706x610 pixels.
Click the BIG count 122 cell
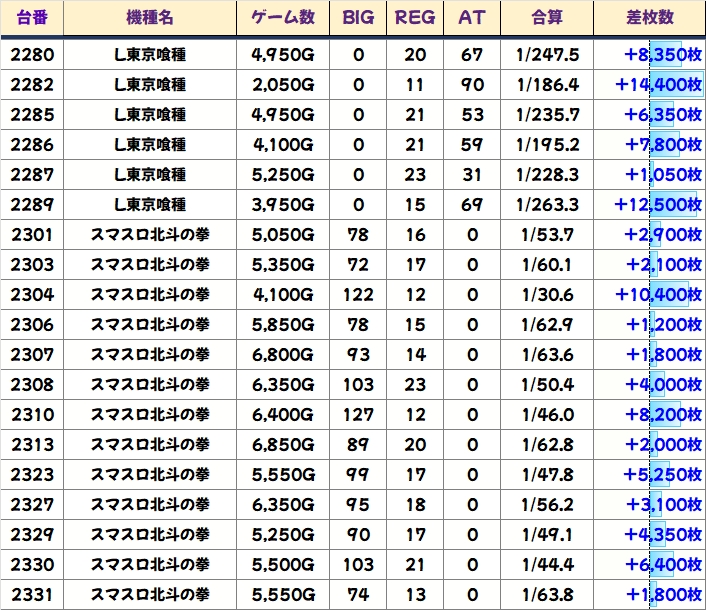[358, 295]
